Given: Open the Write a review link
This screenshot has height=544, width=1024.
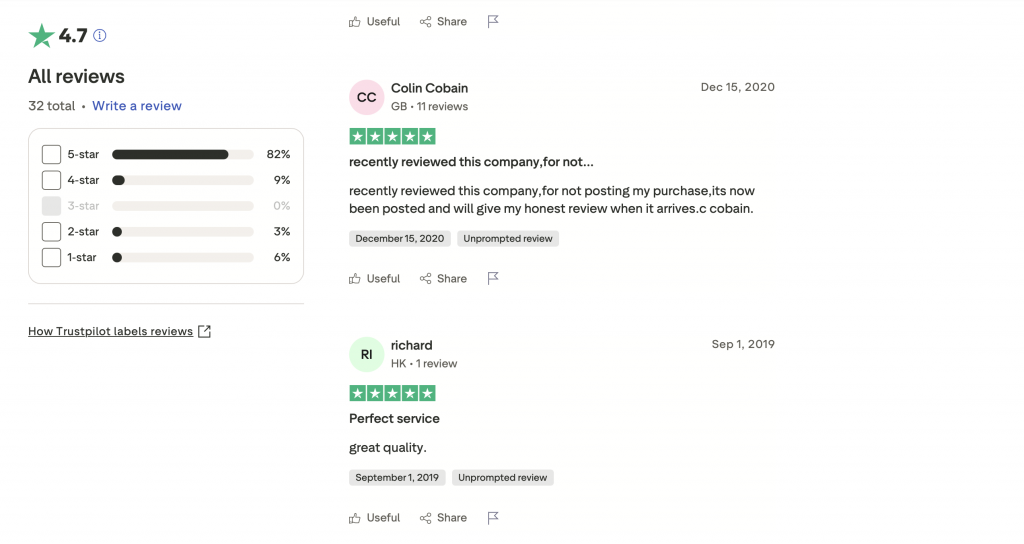Looking at the screenshot, I should pos(137,106).
